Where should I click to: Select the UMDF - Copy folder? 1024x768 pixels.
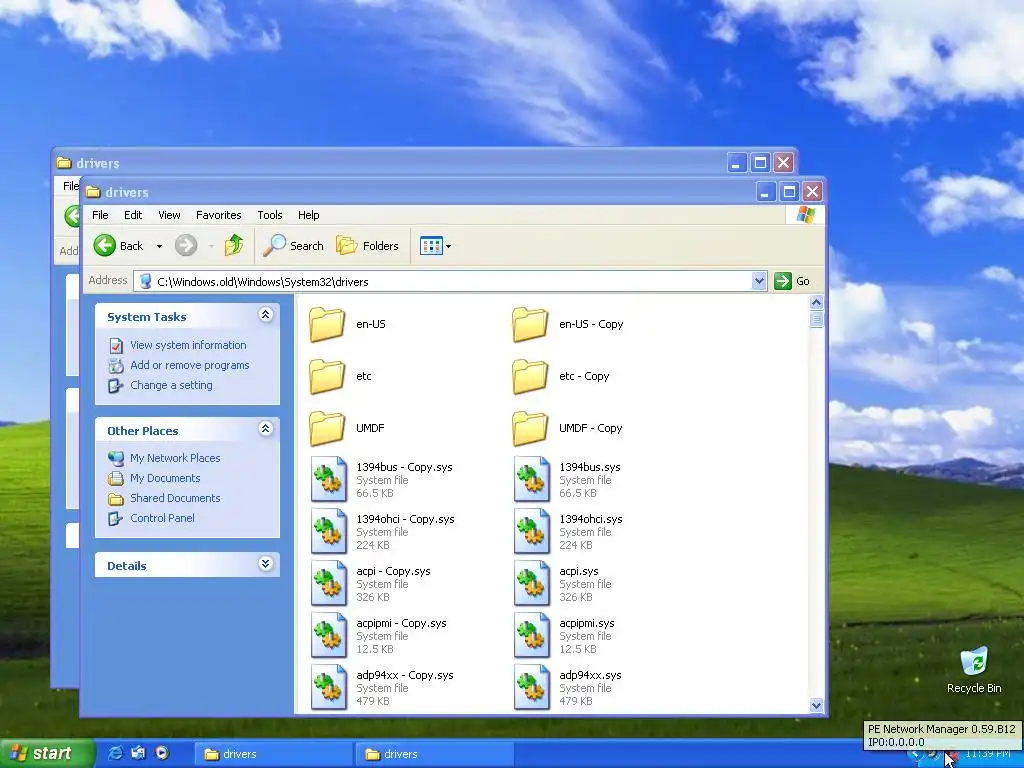tap(530, 428)
